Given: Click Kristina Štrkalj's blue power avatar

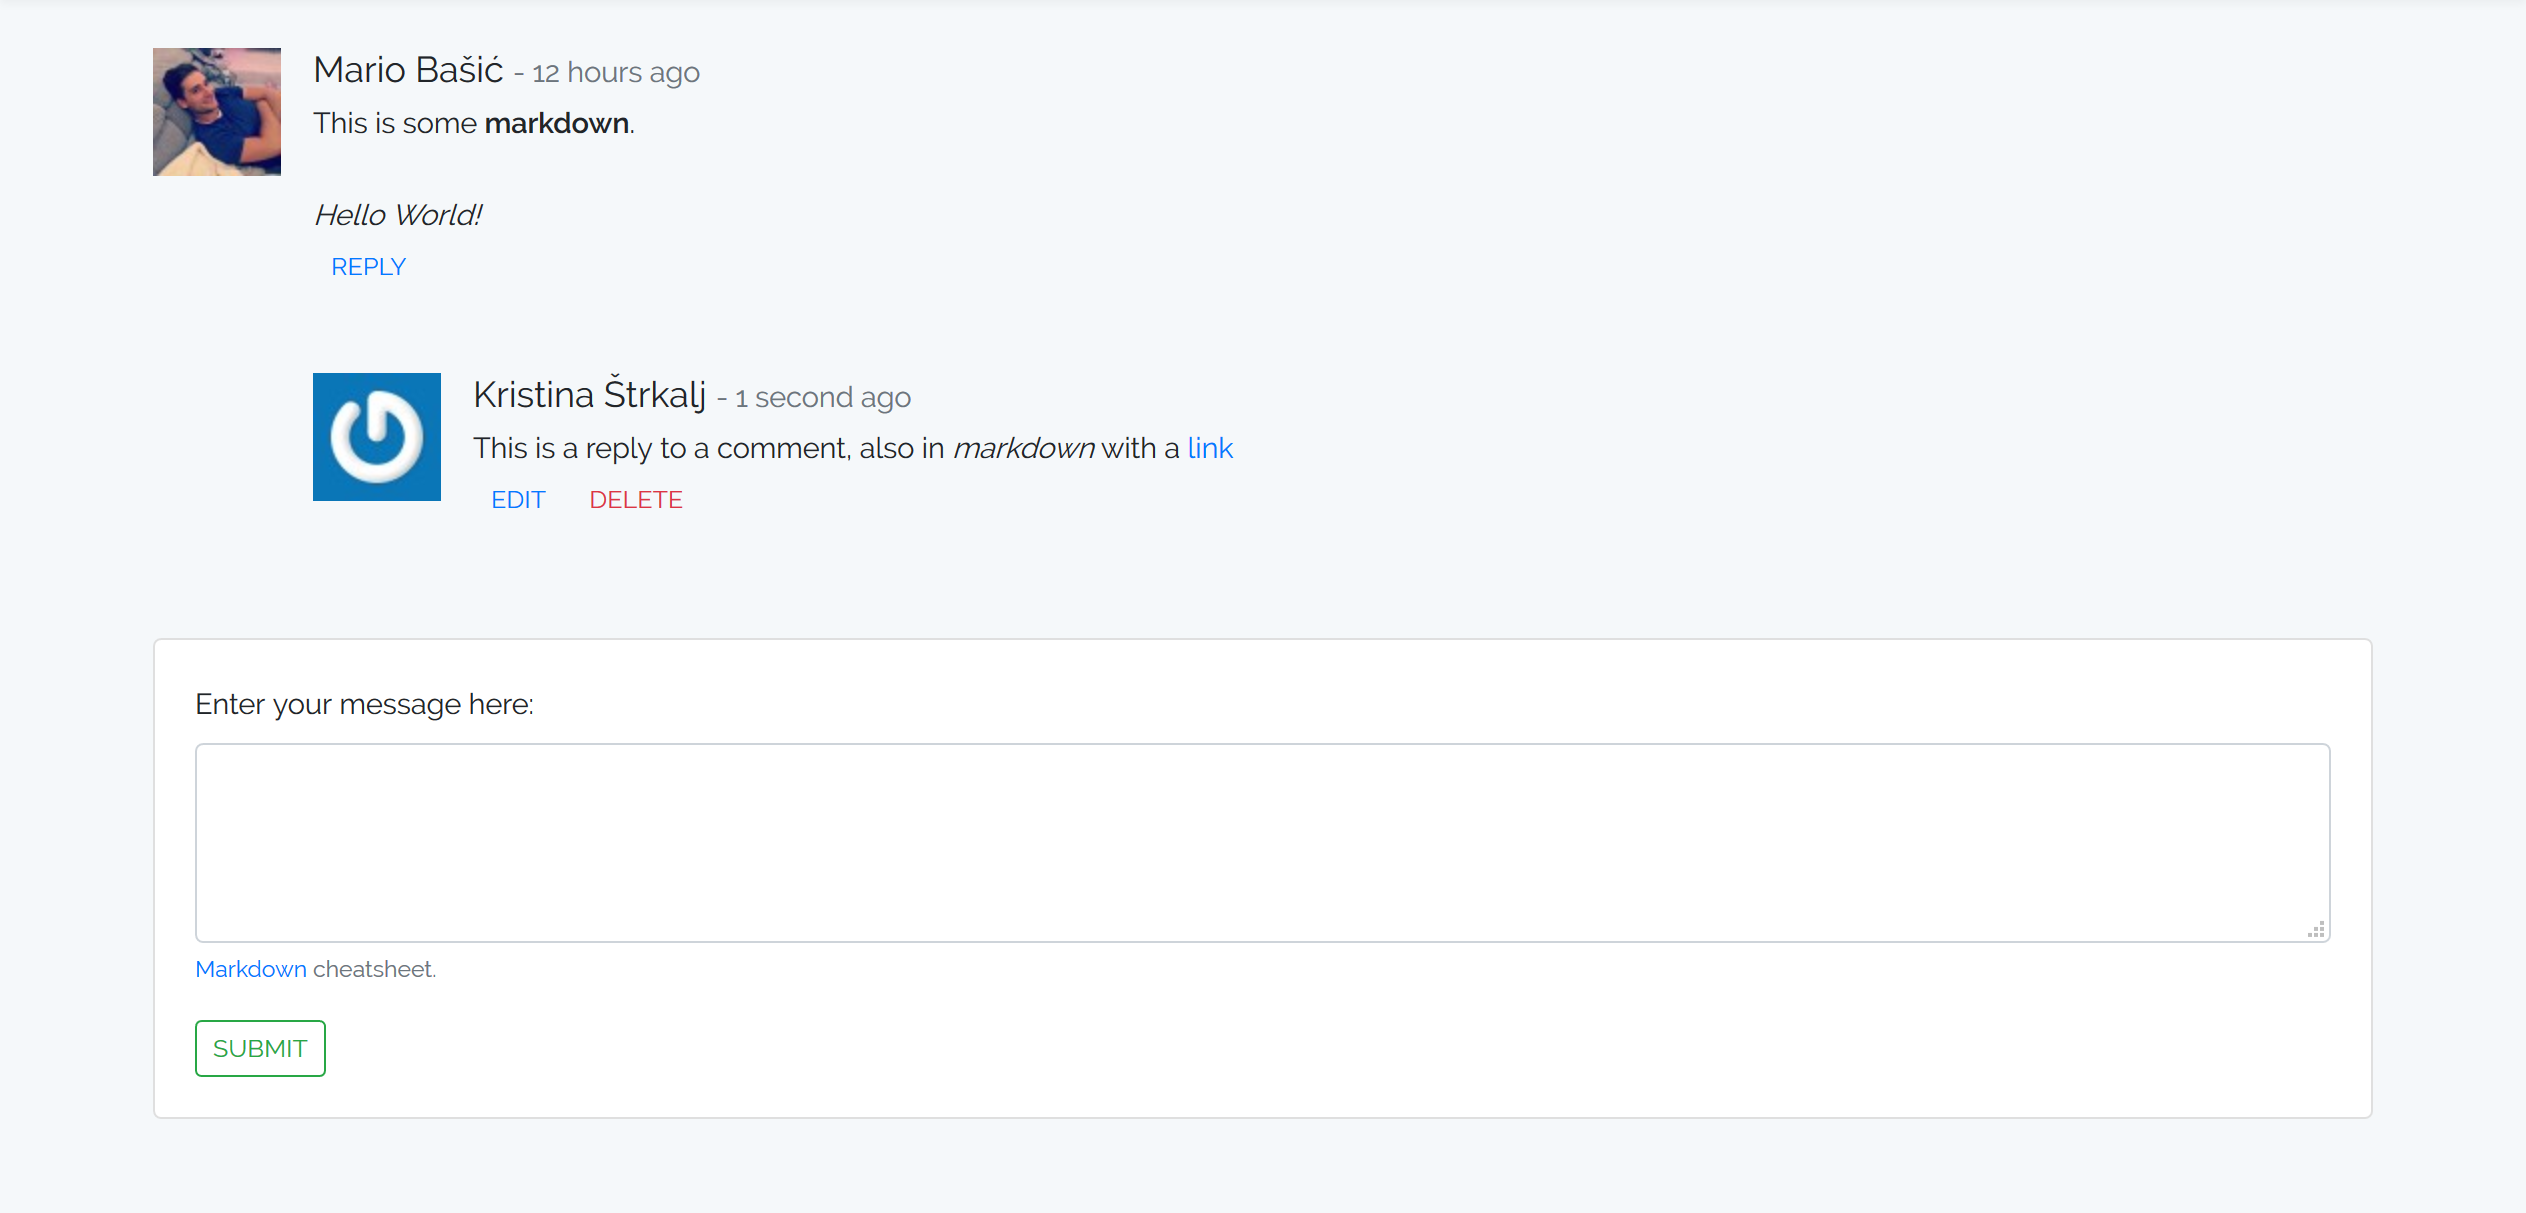Looking at the screenshot, I should (376, 437).
